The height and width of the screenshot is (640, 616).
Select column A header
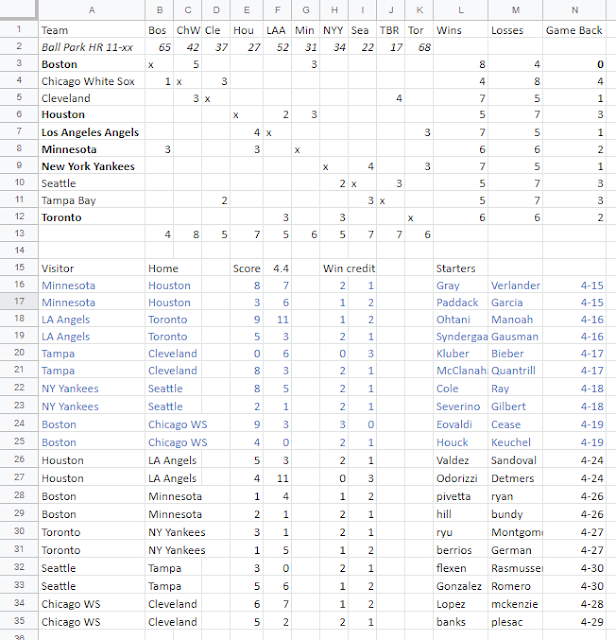[92, 10]
